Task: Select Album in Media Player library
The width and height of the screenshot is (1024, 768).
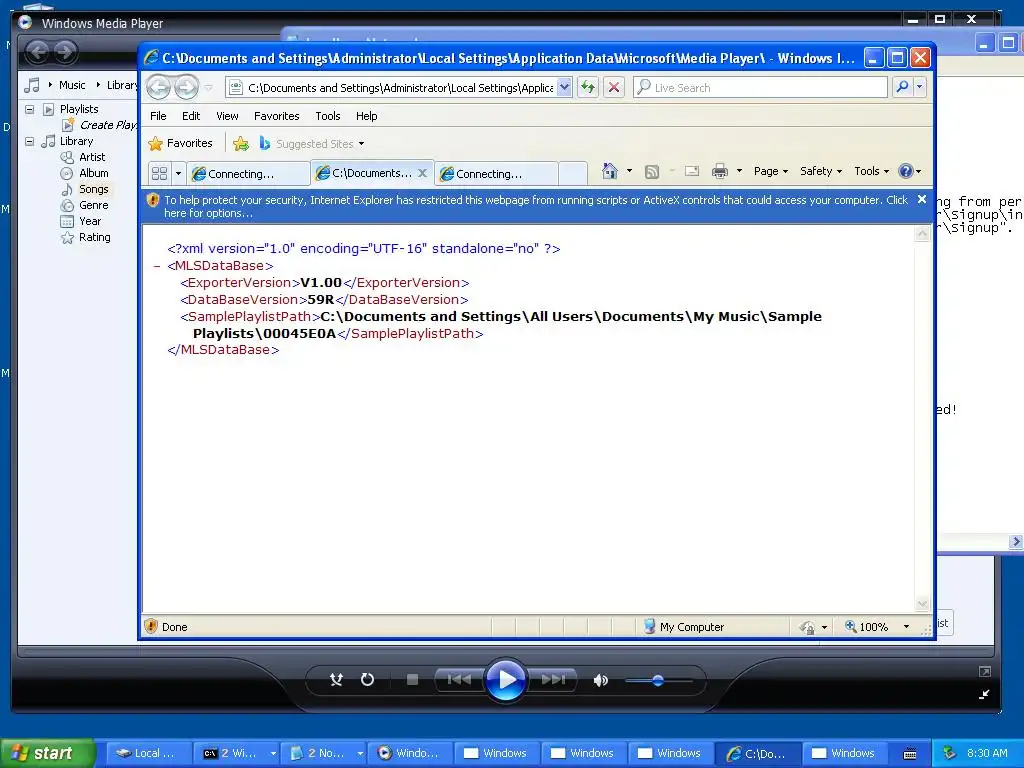Action: (93, 173)
